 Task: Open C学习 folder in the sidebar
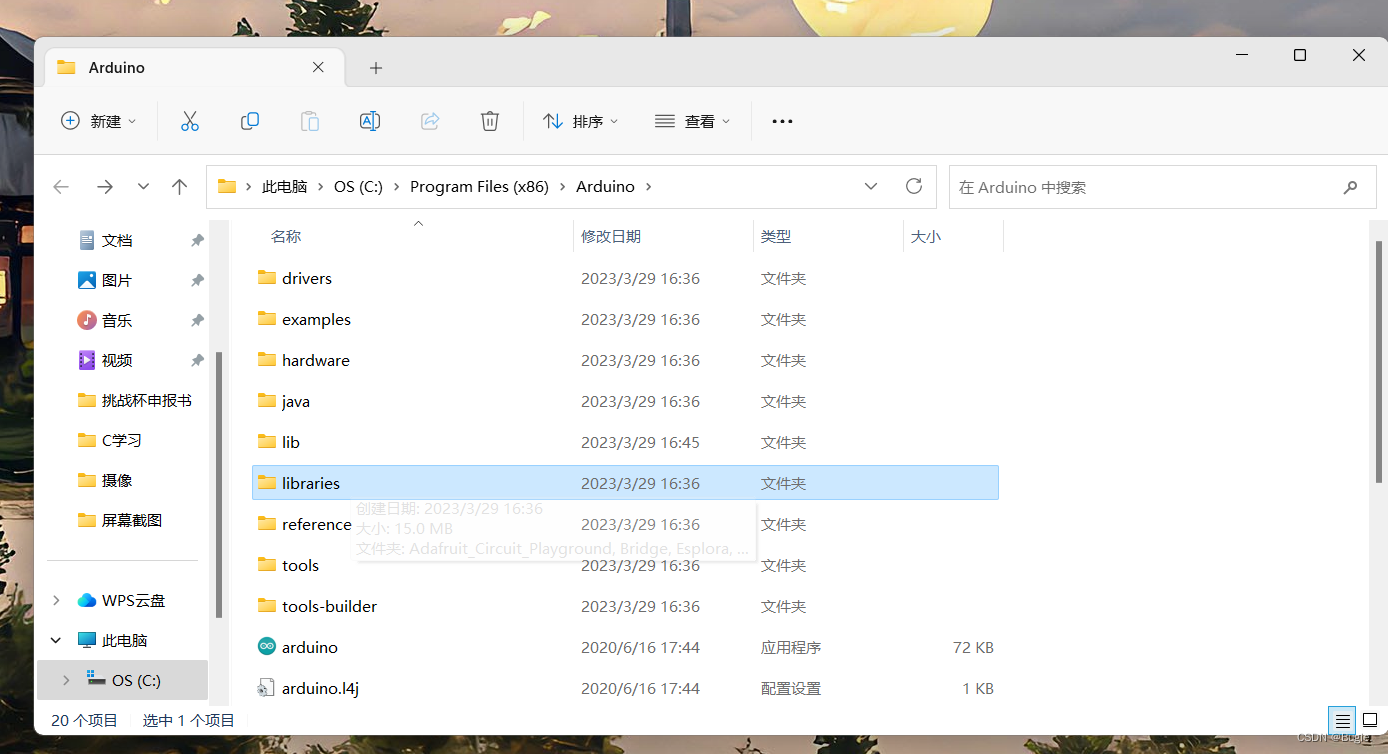pos(121,440)
